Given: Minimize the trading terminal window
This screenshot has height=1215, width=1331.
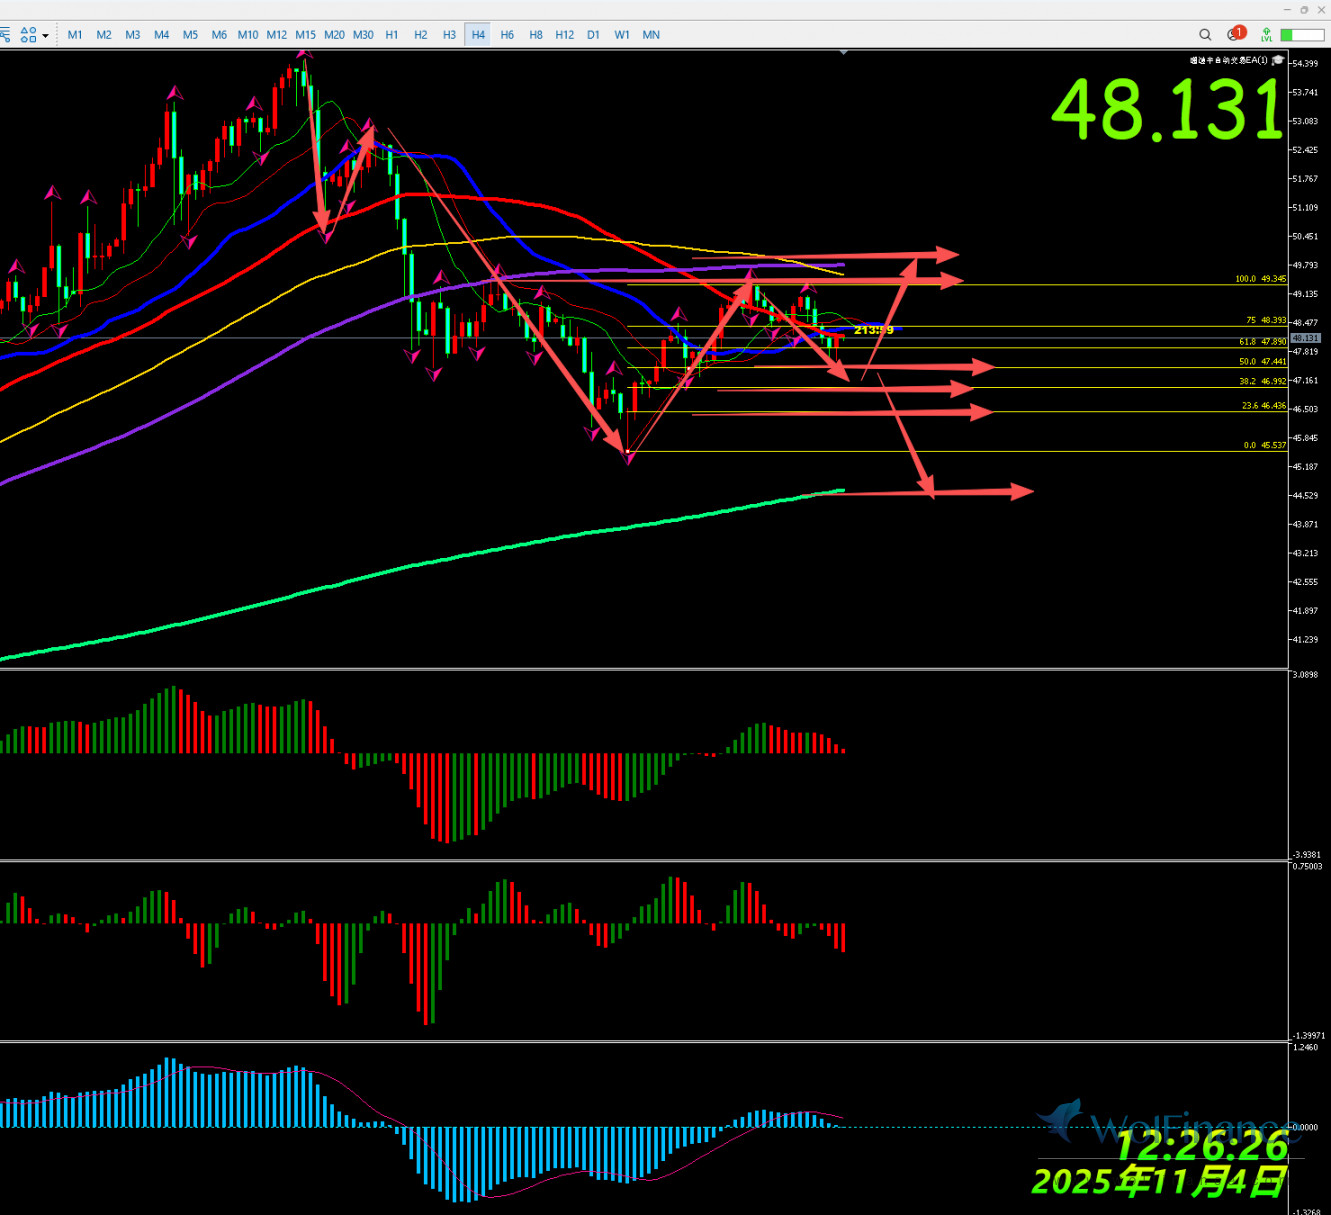Looking at the screenshot, I should pos(1287,9).
